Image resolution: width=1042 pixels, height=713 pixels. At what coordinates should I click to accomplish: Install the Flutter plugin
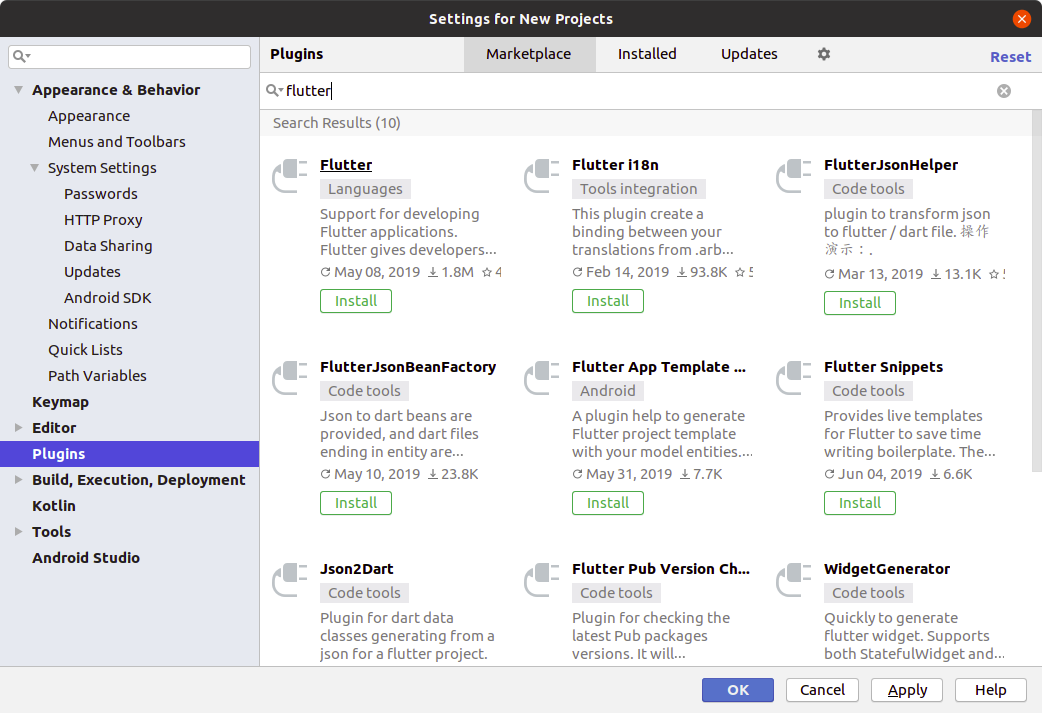click(355, 300)
